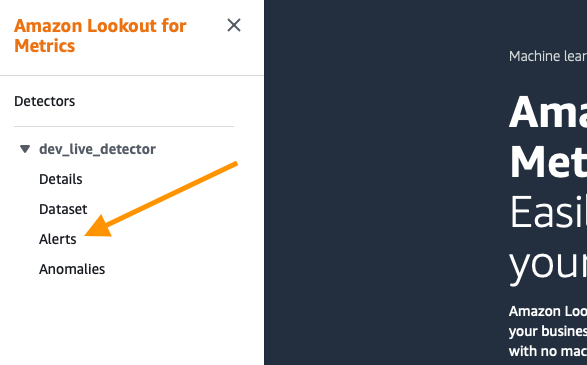Select the dev_live_detector name

coord(97,149)
